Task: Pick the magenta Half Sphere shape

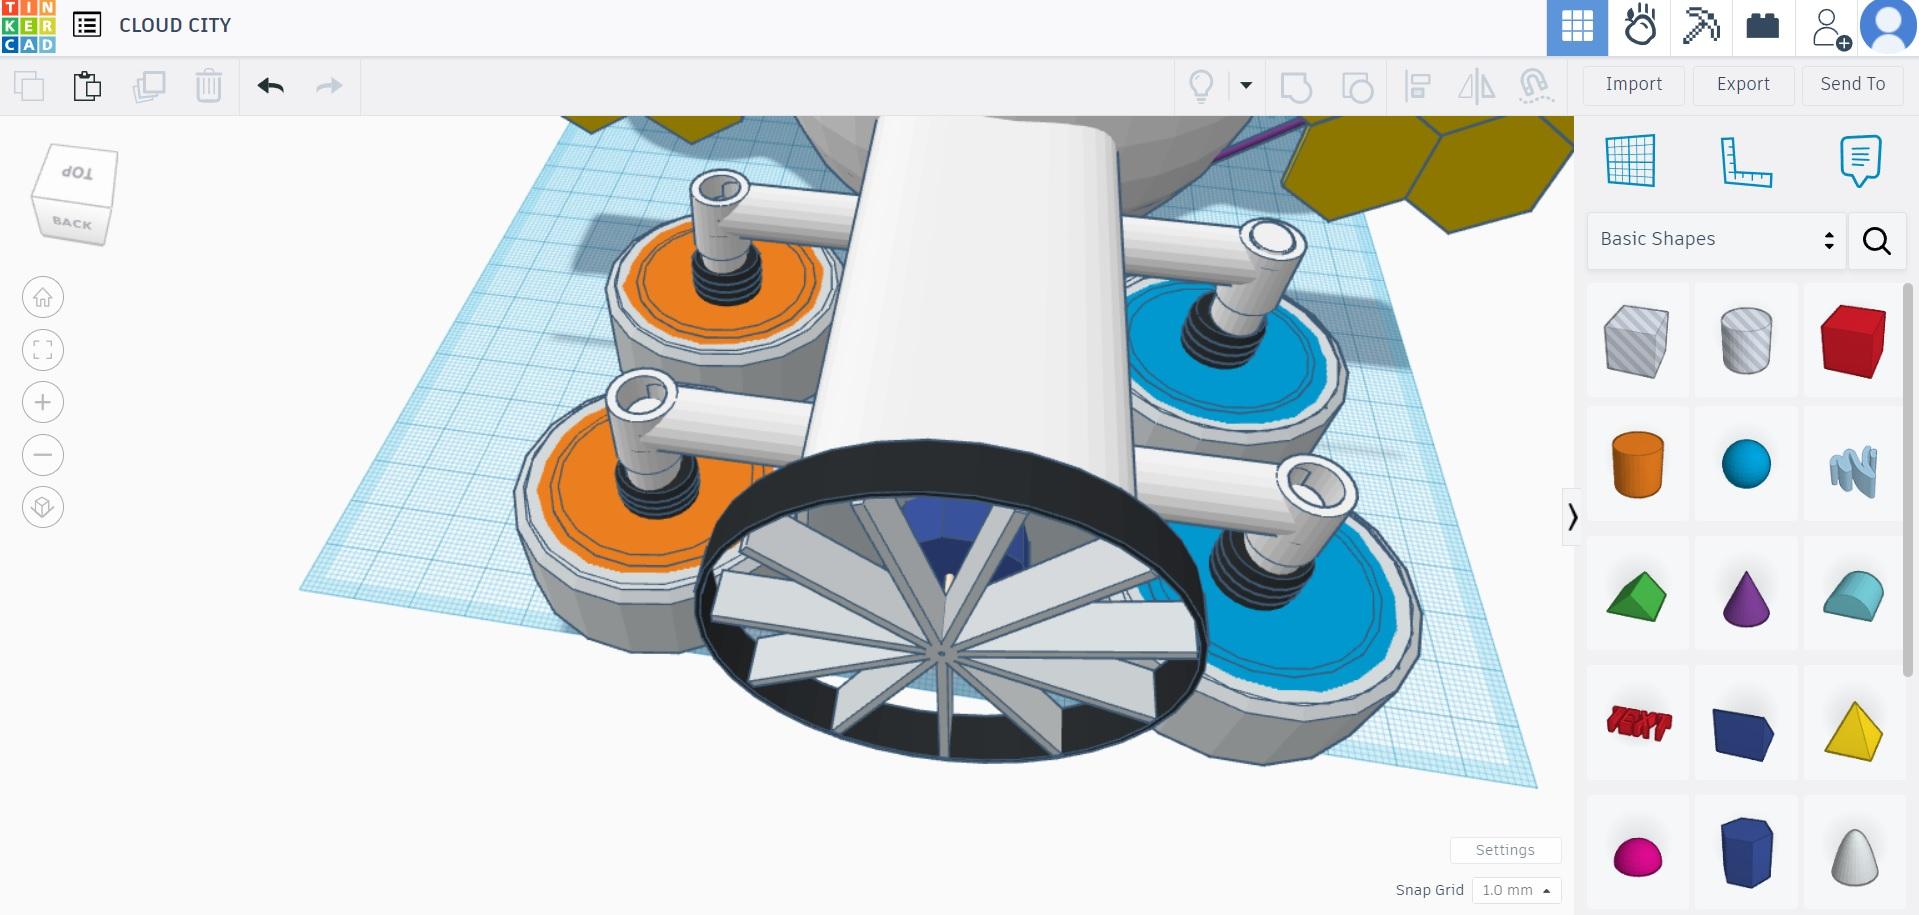Action: click(x=1637, y=857)
